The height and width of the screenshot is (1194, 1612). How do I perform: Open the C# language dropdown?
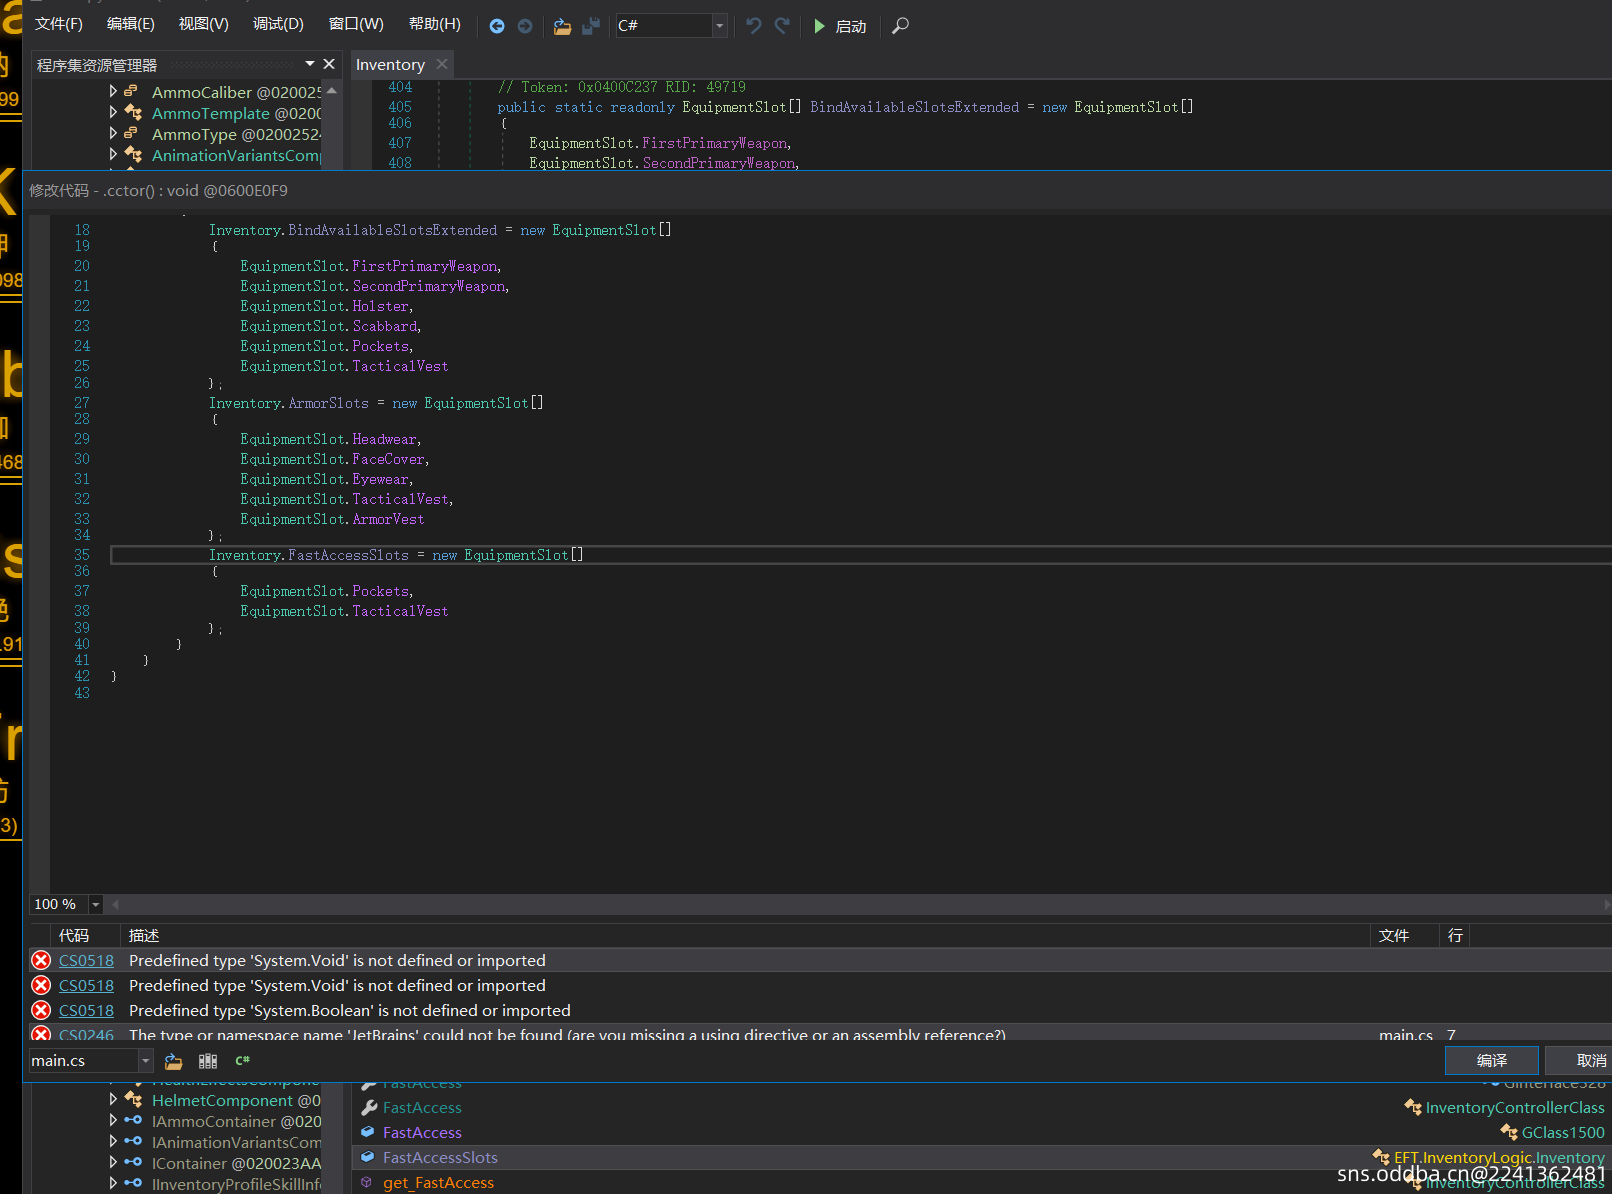pyautogui.click(x=719, y=26)
